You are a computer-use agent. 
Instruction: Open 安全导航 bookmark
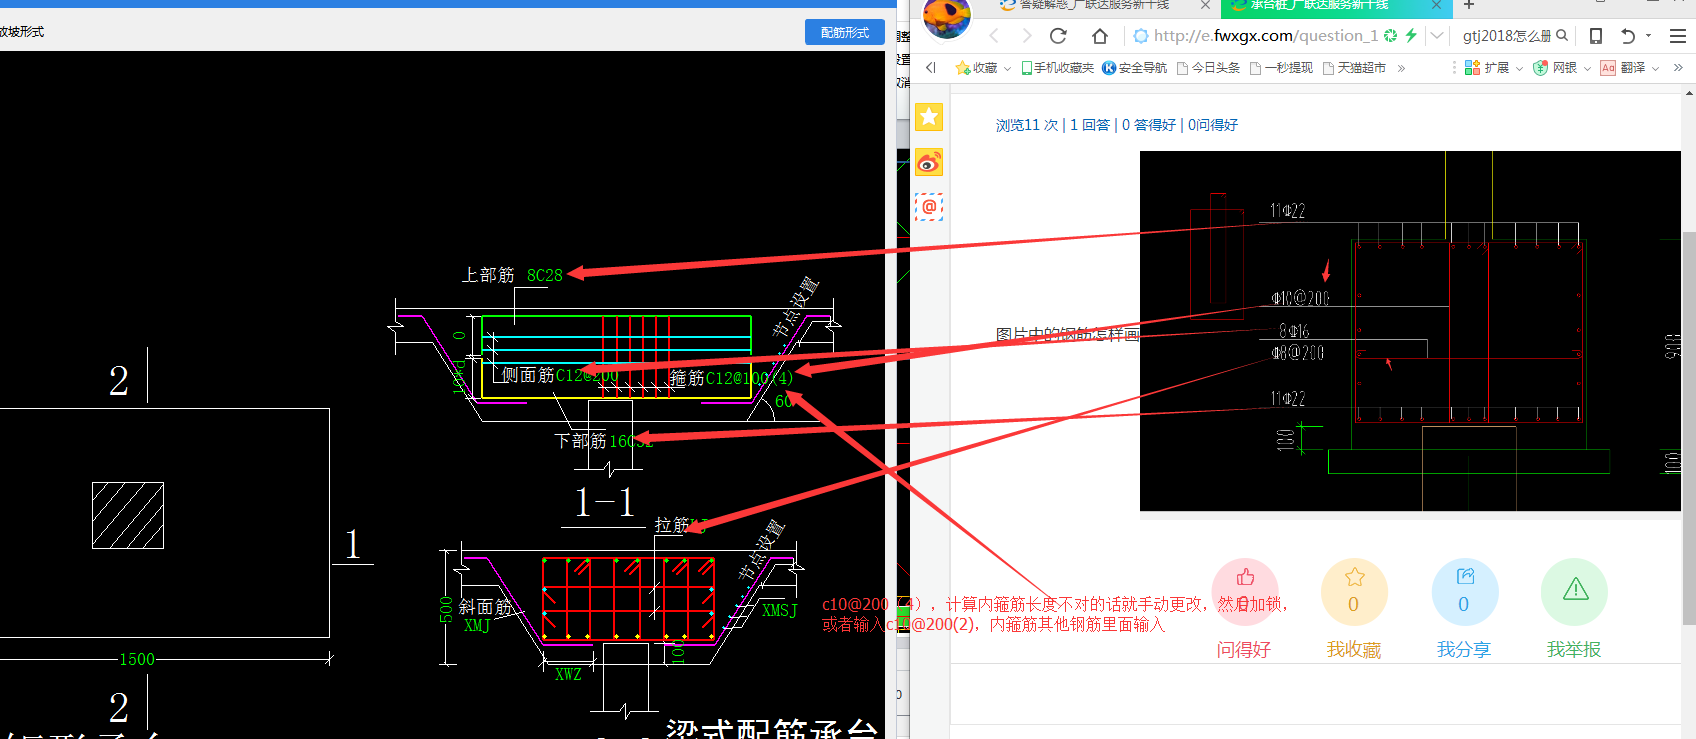pos(1135,68)
